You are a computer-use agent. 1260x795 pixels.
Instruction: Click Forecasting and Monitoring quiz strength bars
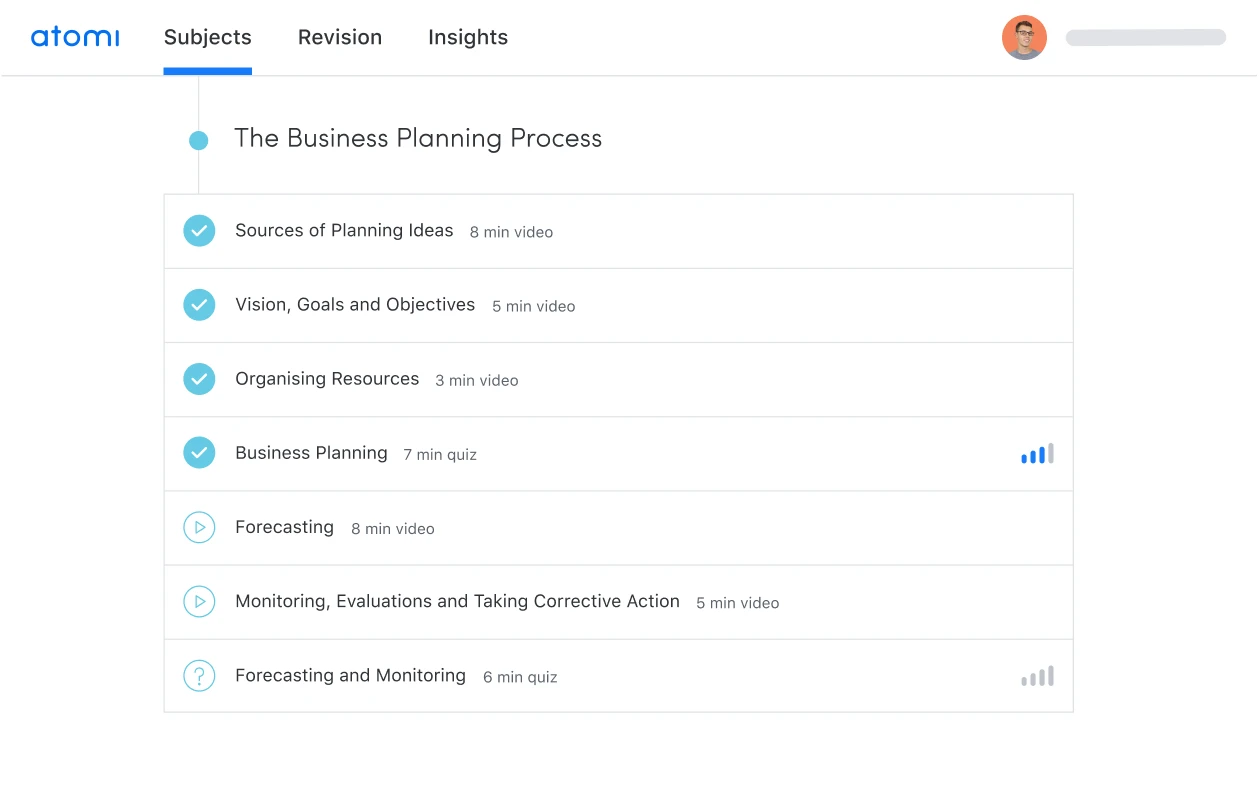coord(1037,677)
